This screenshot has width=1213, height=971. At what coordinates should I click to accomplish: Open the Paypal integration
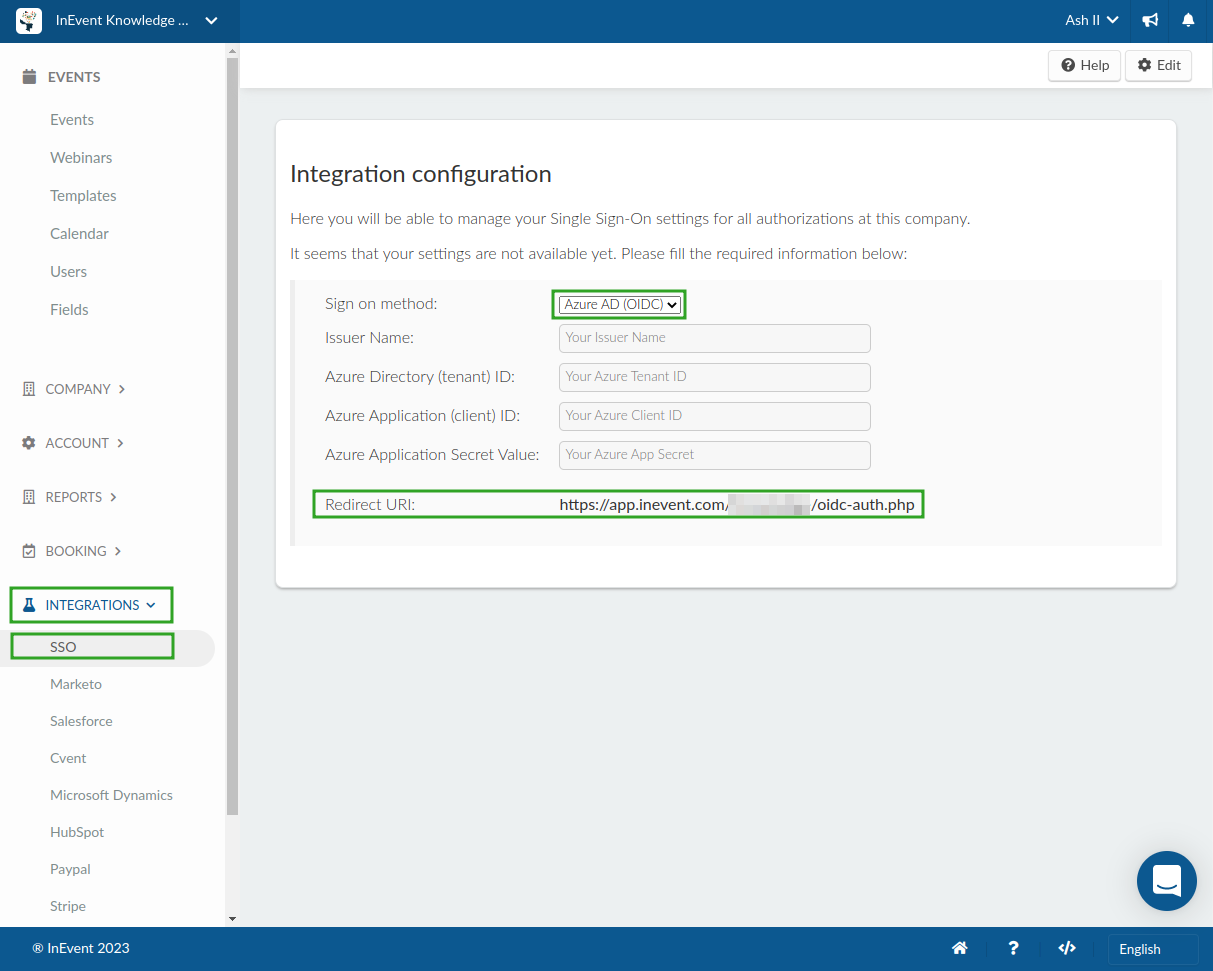[70, 869]
